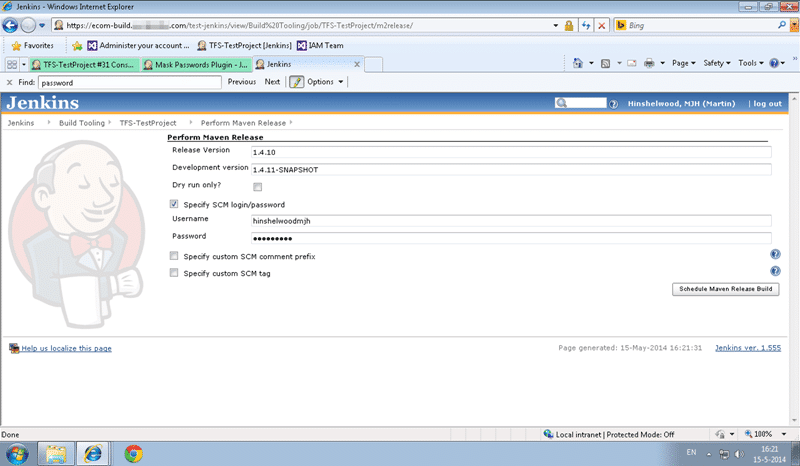
Task: Click the Print icon in command bar
Action: 649,63
